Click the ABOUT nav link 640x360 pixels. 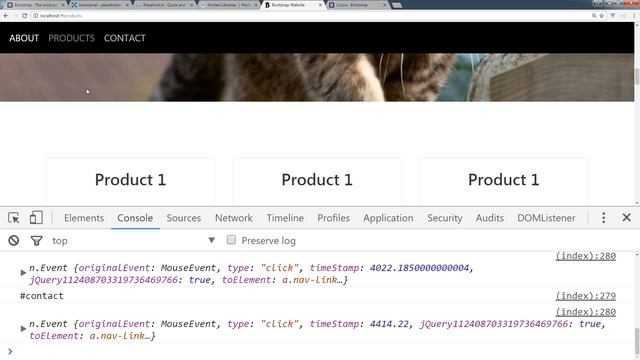tap(24, 38)
